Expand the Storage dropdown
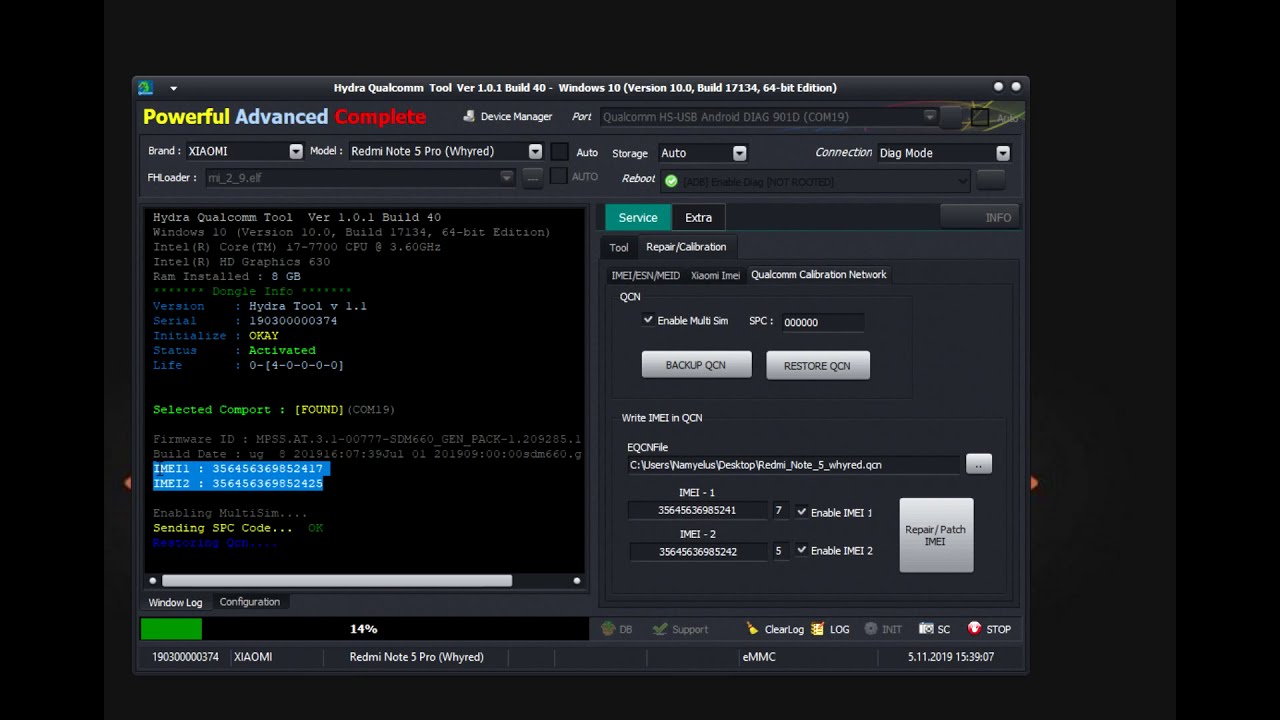 pyautogui.click(x=739, y=153)
